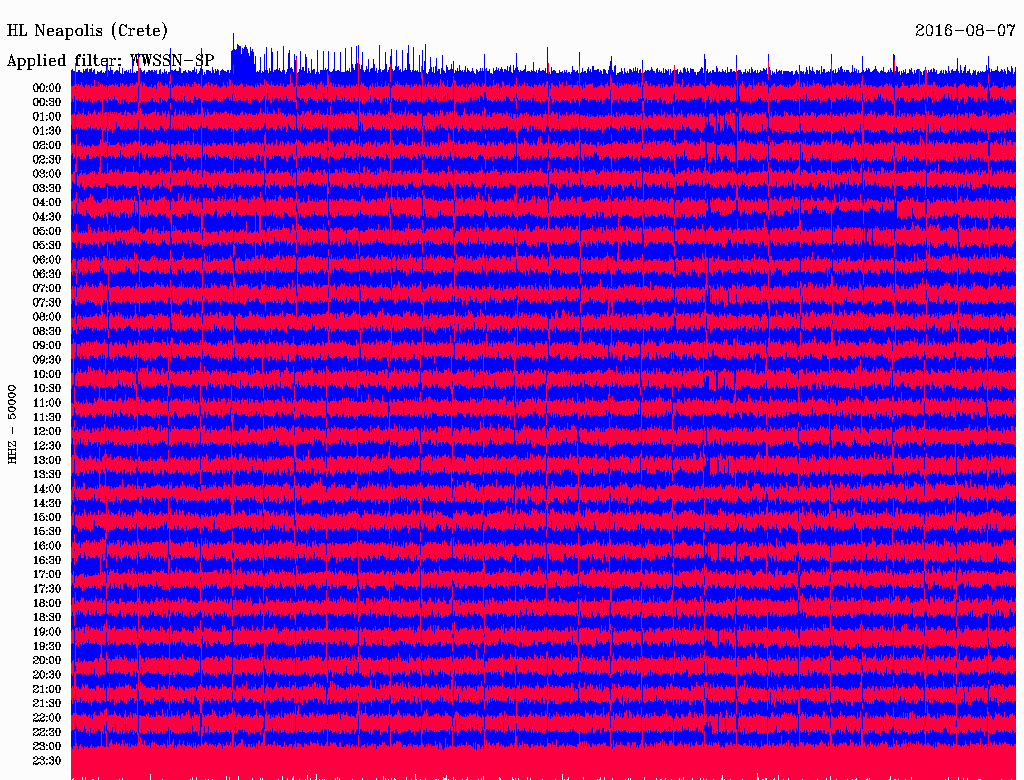Image resolution: width=1024 pixels, height=780 pixels.
Task: Select the 10:30 time row label
Action: (47, 389)
